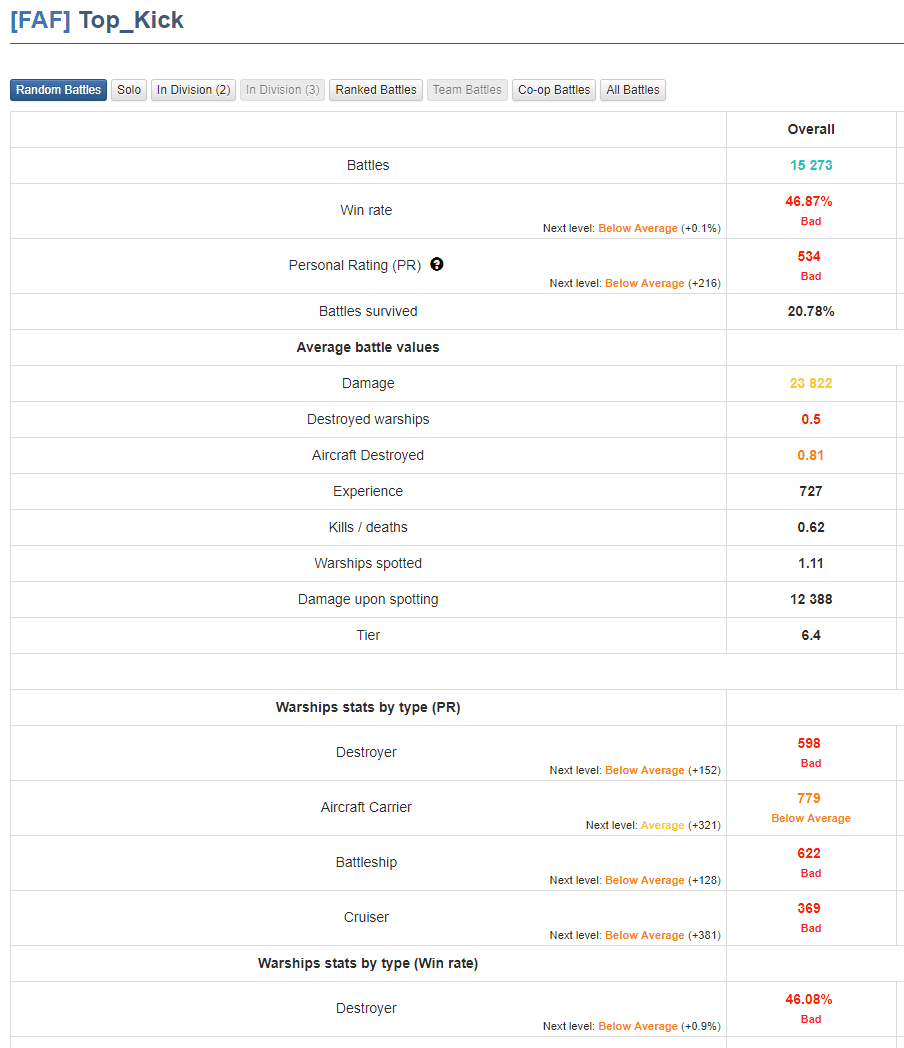Screen dimensions: 904x1048
Task: Click Average next level for Aircraft Carrier
Action: (x=662, y=825)
